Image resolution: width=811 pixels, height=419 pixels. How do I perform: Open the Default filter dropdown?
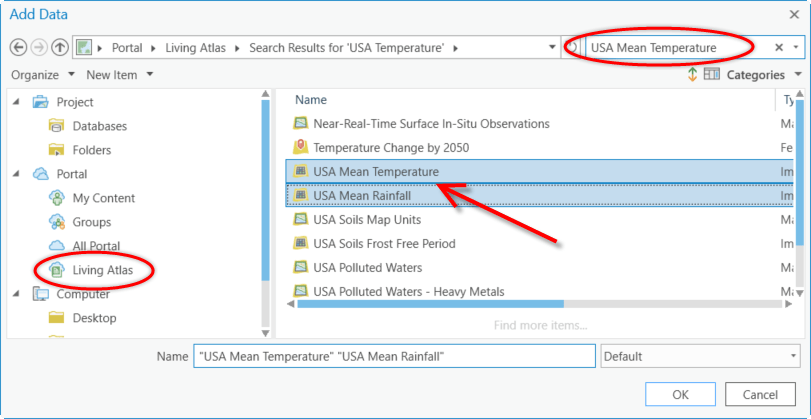click(700, 356)
